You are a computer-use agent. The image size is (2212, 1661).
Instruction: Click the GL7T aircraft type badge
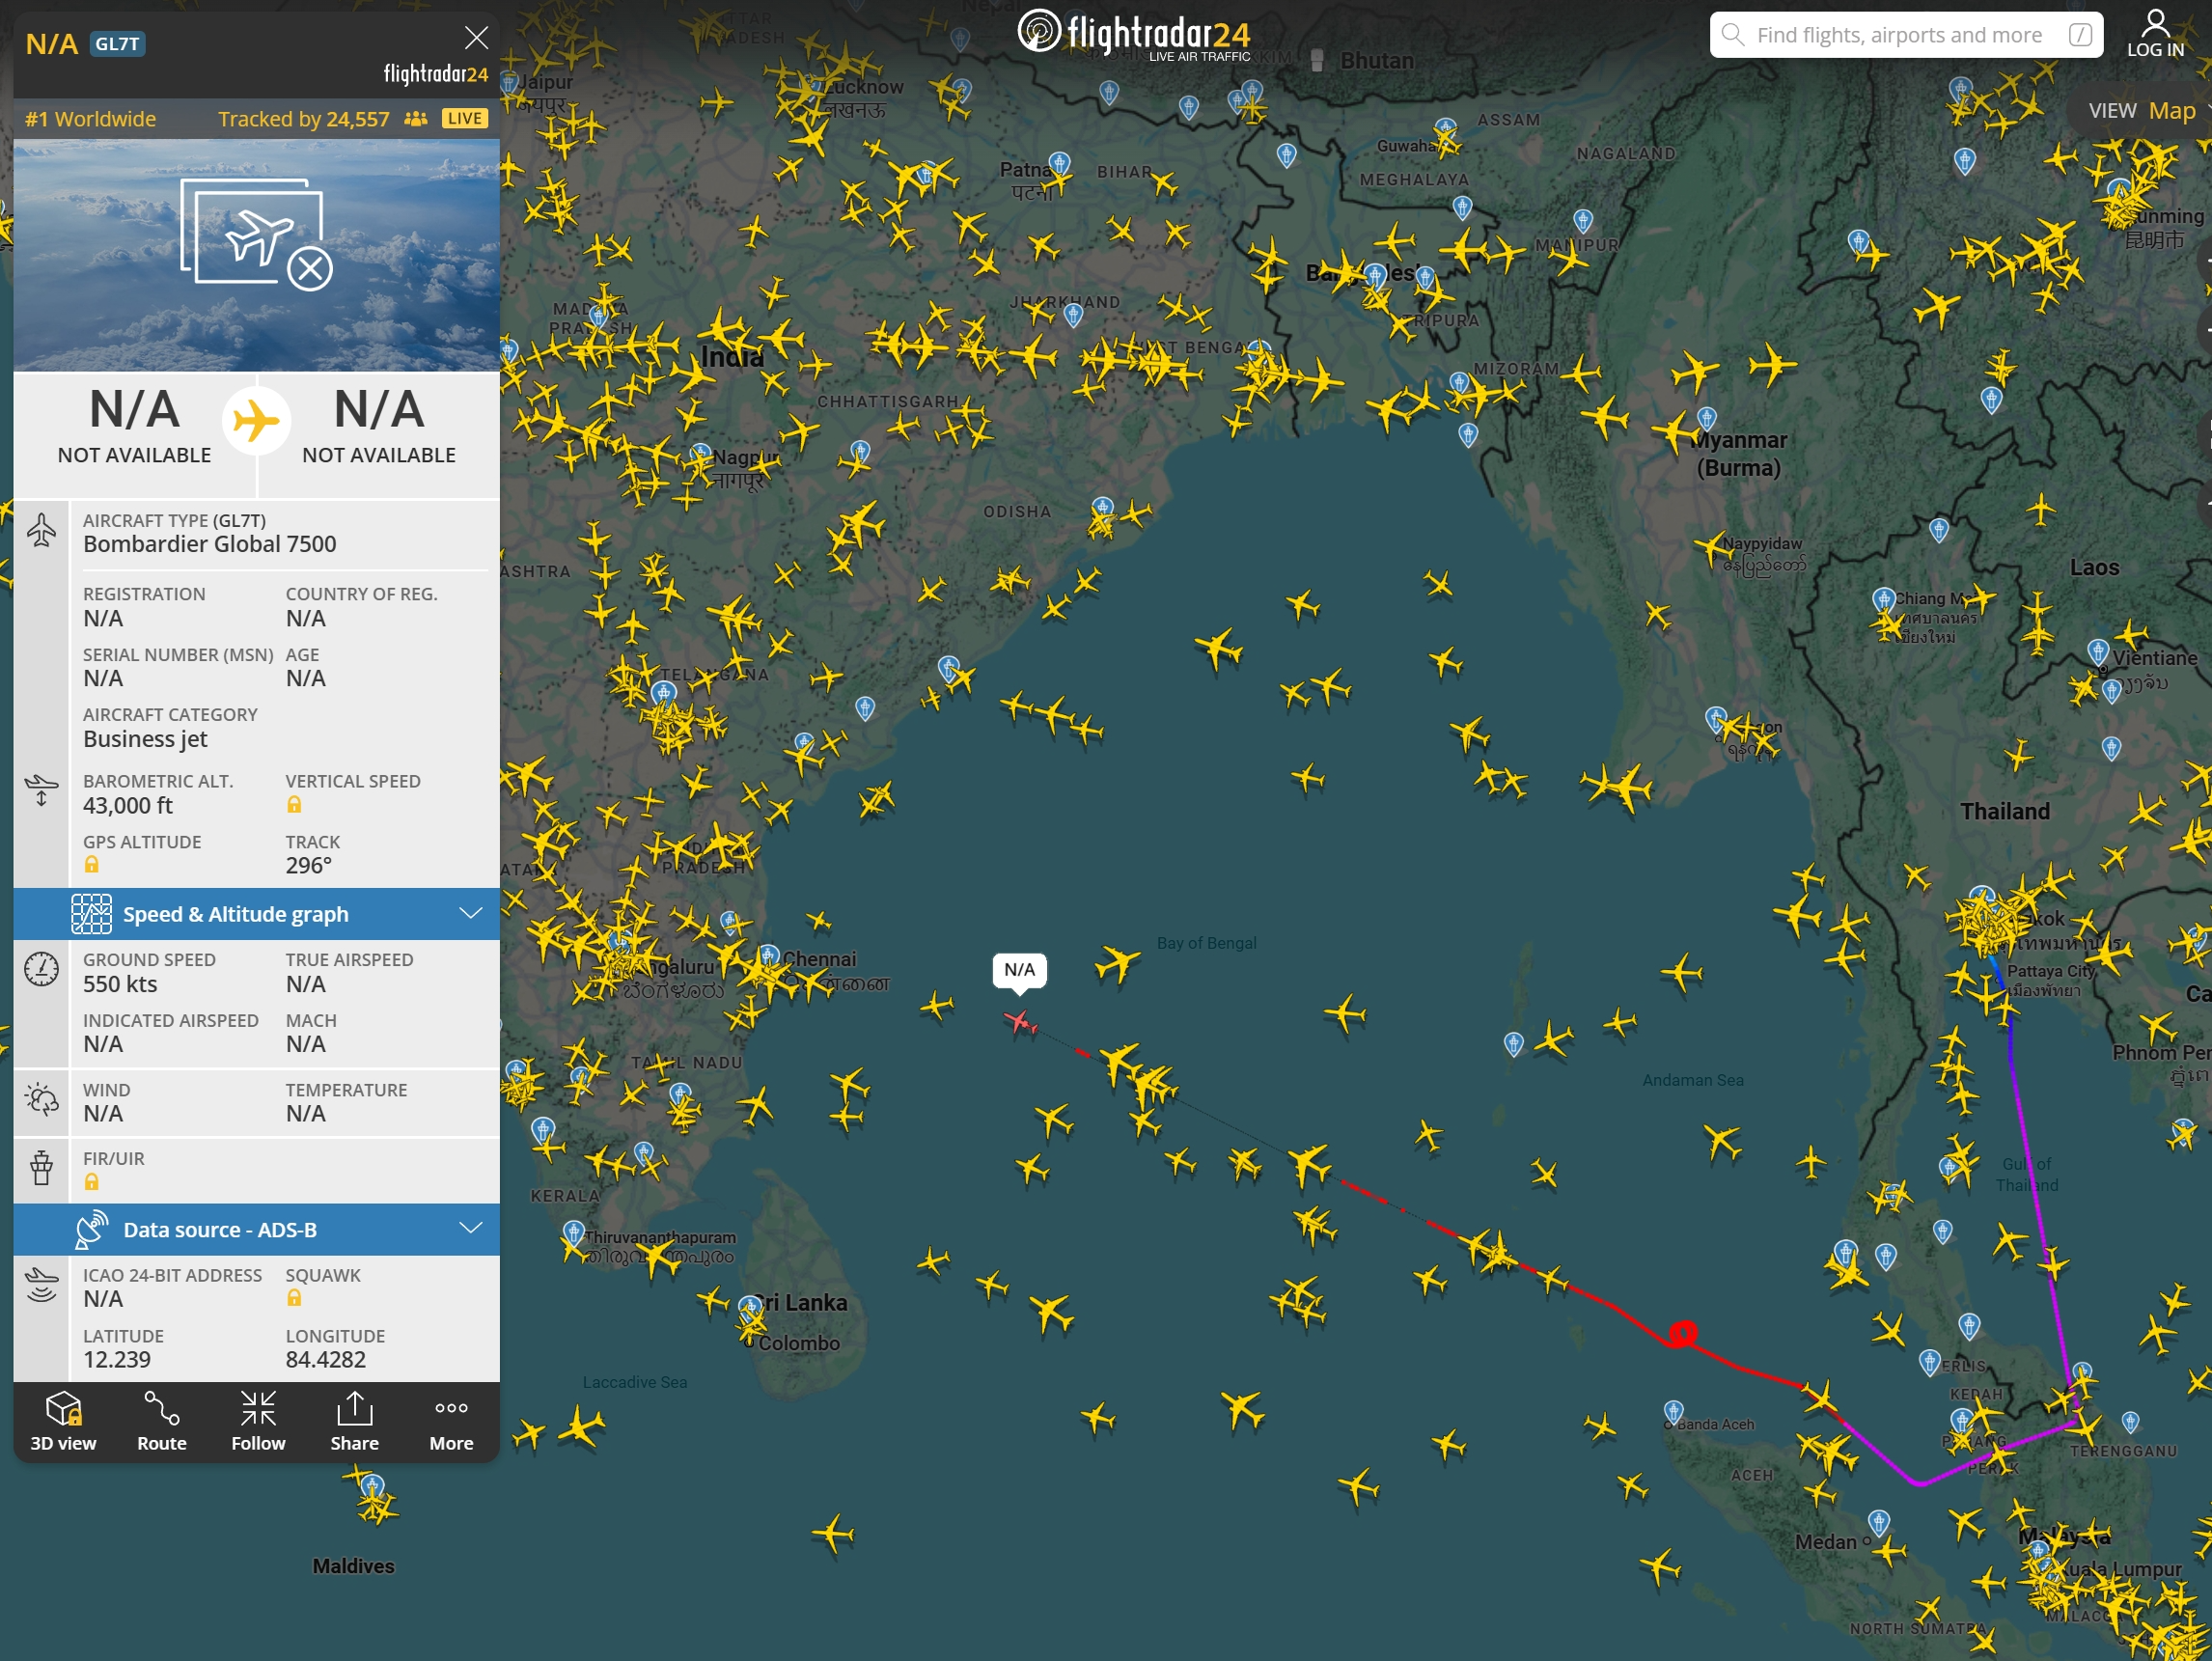click(118, 43)
